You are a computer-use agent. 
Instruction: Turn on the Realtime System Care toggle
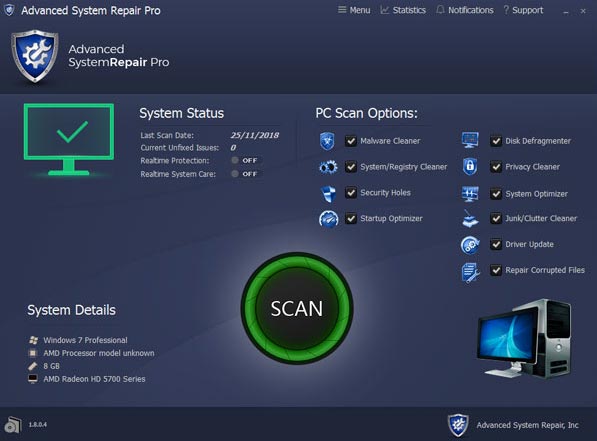(x=245, y=174)
